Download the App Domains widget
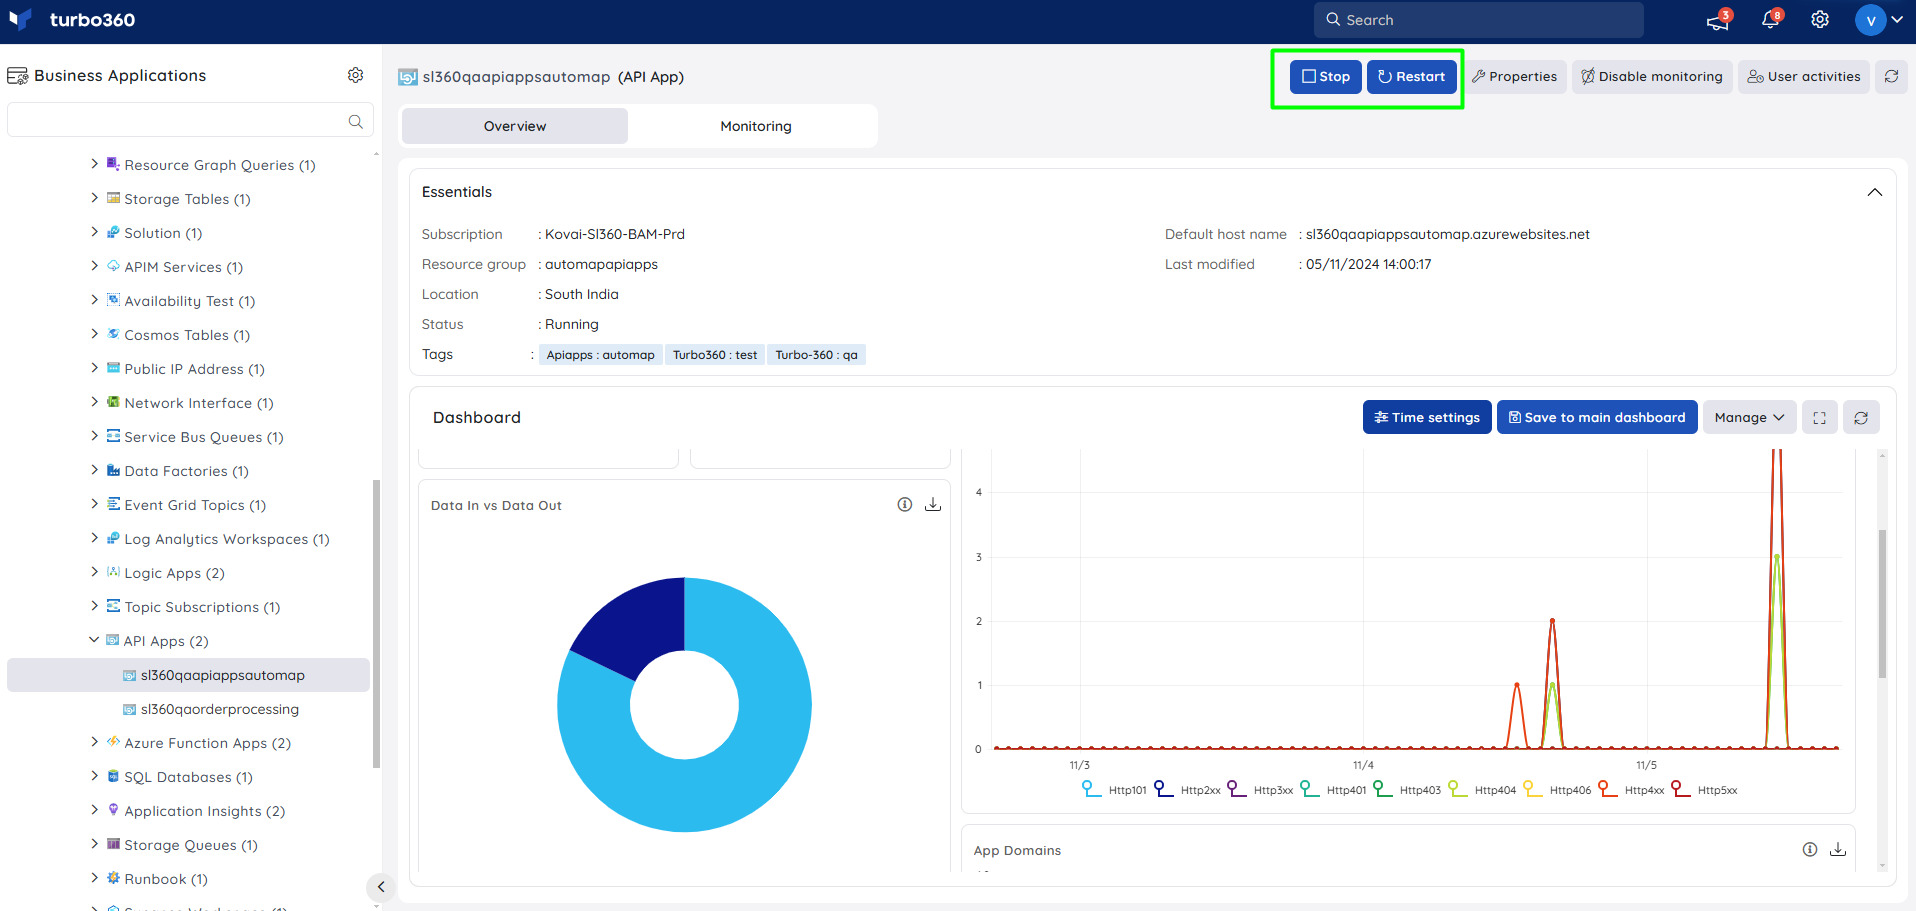The height and width of the screenshot is (911, 1916). (1838, 850)
